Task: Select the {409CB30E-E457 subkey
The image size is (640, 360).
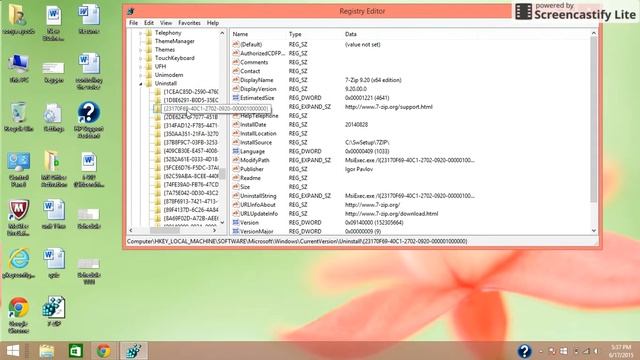Action: point(191,151)
